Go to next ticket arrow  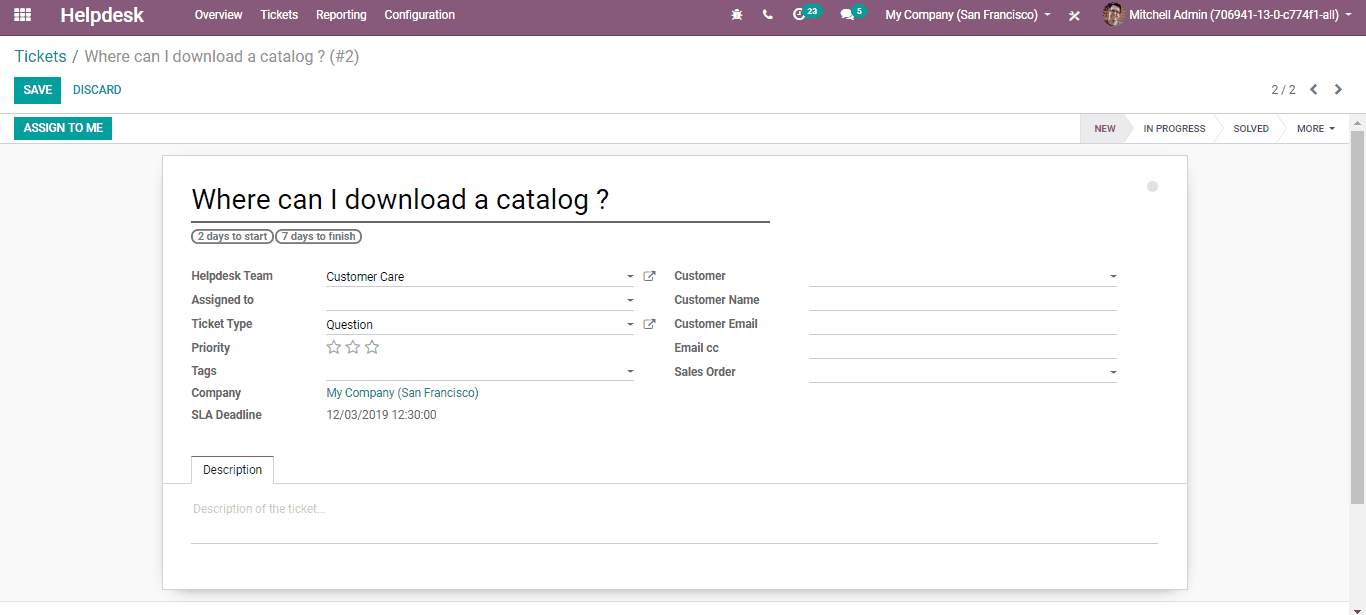coord(1338,90)
